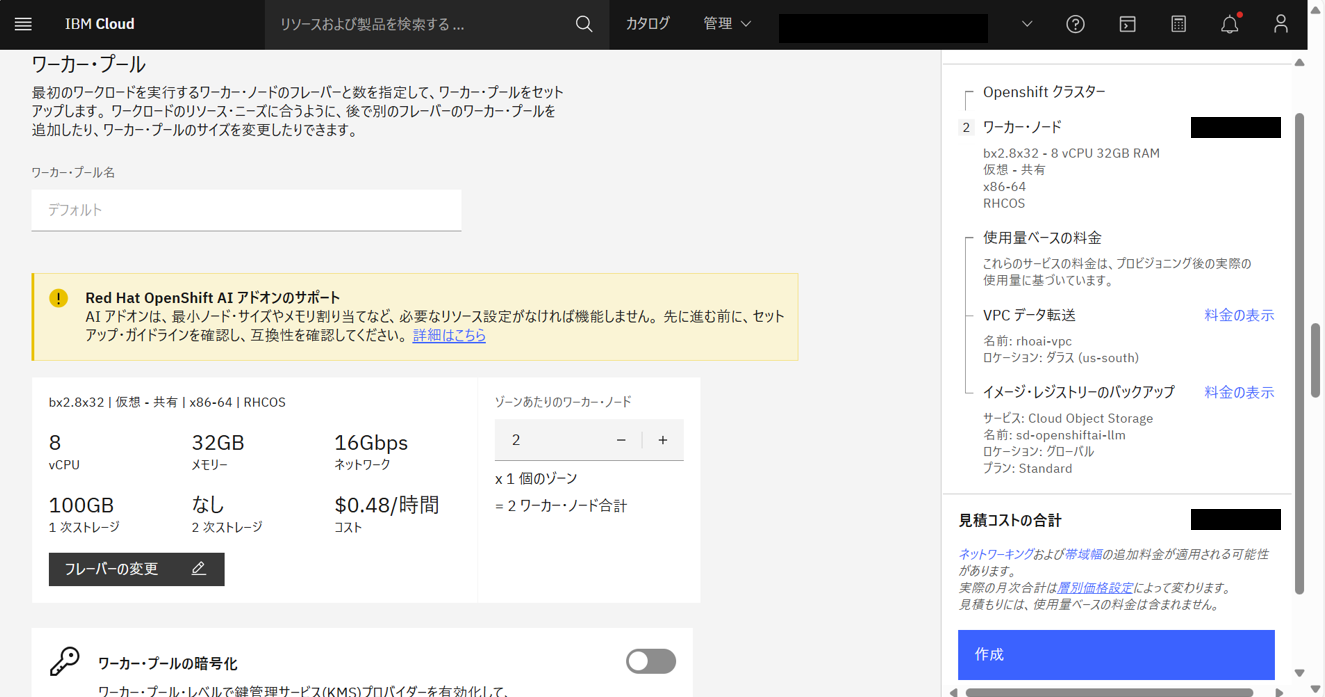Image resolution: width=1325 pixels, height=697 pixels.
Task: Click the '名前: rhoai-vpc' text
Action: (1027, 341)
